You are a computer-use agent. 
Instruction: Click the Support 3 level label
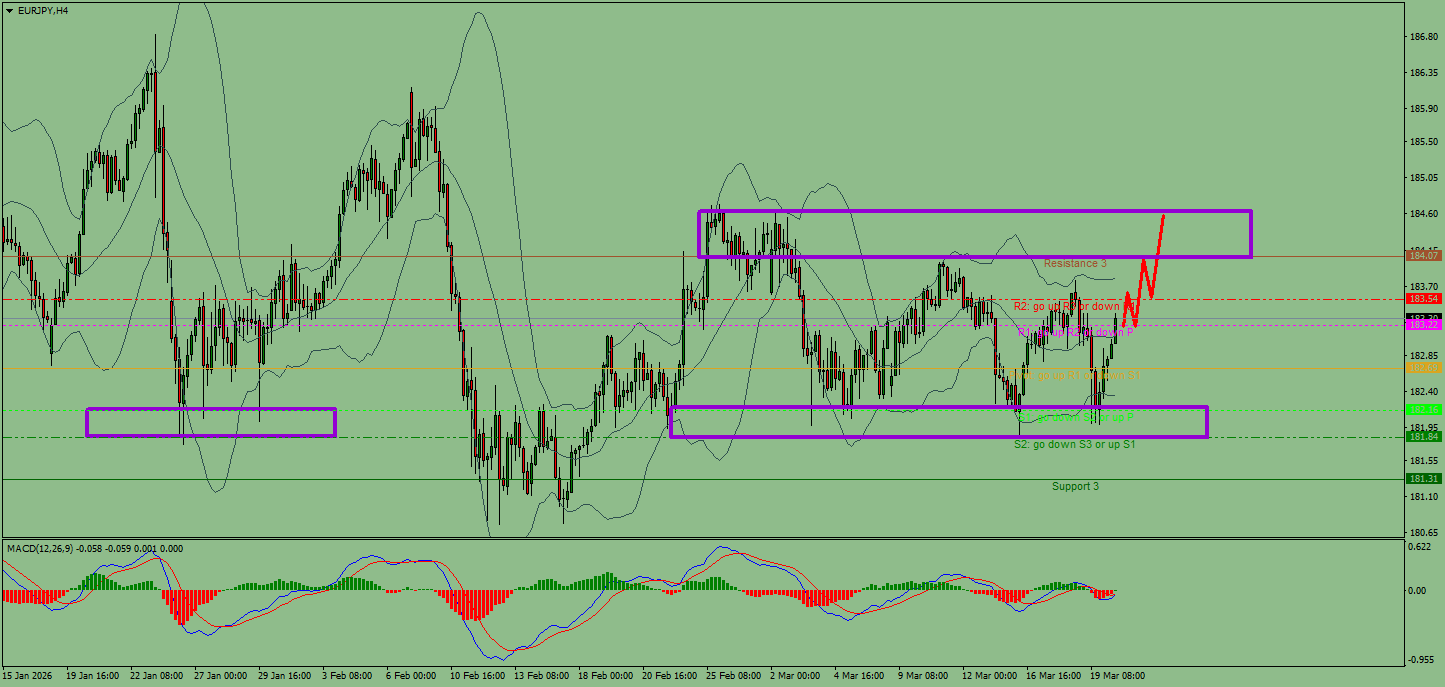[x=1075, y=486]
